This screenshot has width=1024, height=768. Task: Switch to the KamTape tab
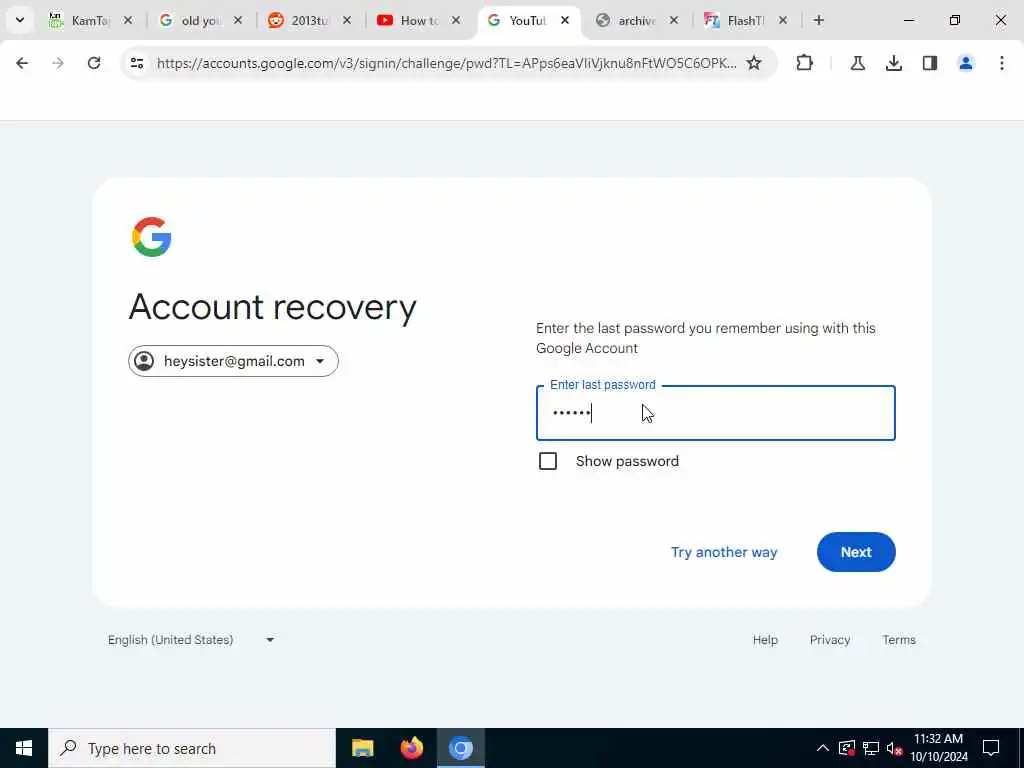click(x=90, y=20)
